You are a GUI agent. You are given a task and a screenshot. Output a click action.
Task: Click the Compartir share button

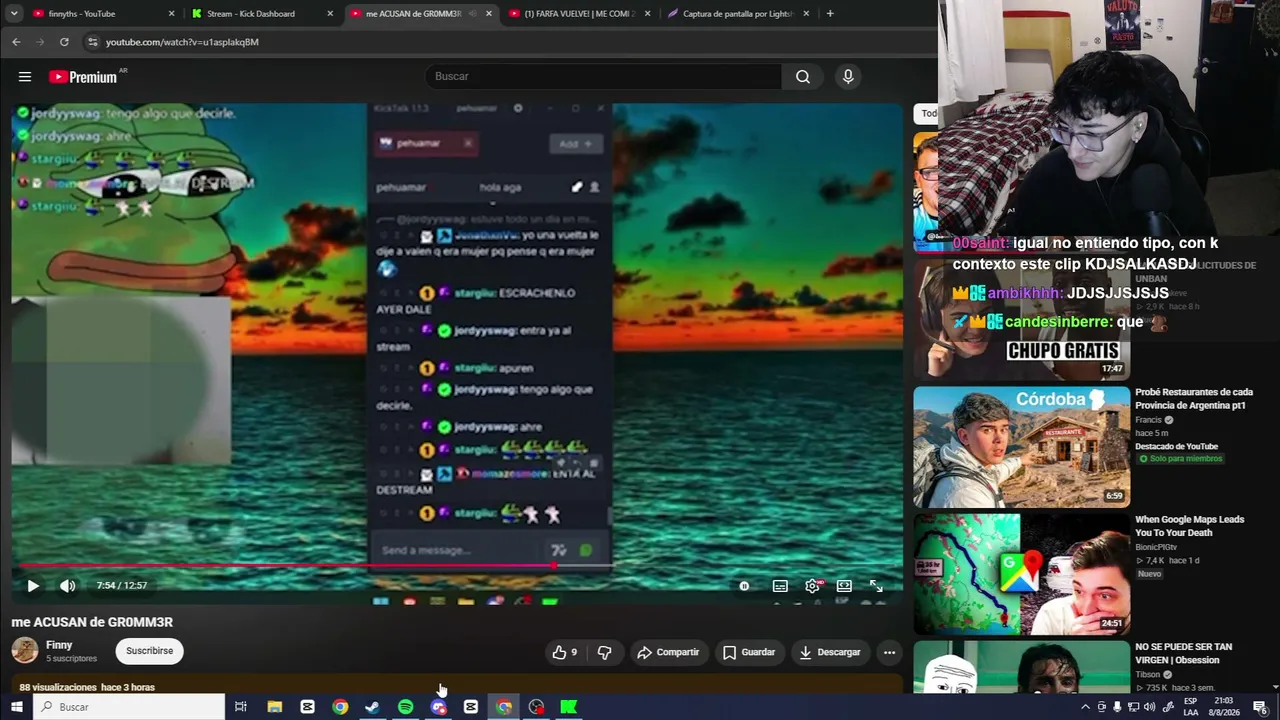668,652
